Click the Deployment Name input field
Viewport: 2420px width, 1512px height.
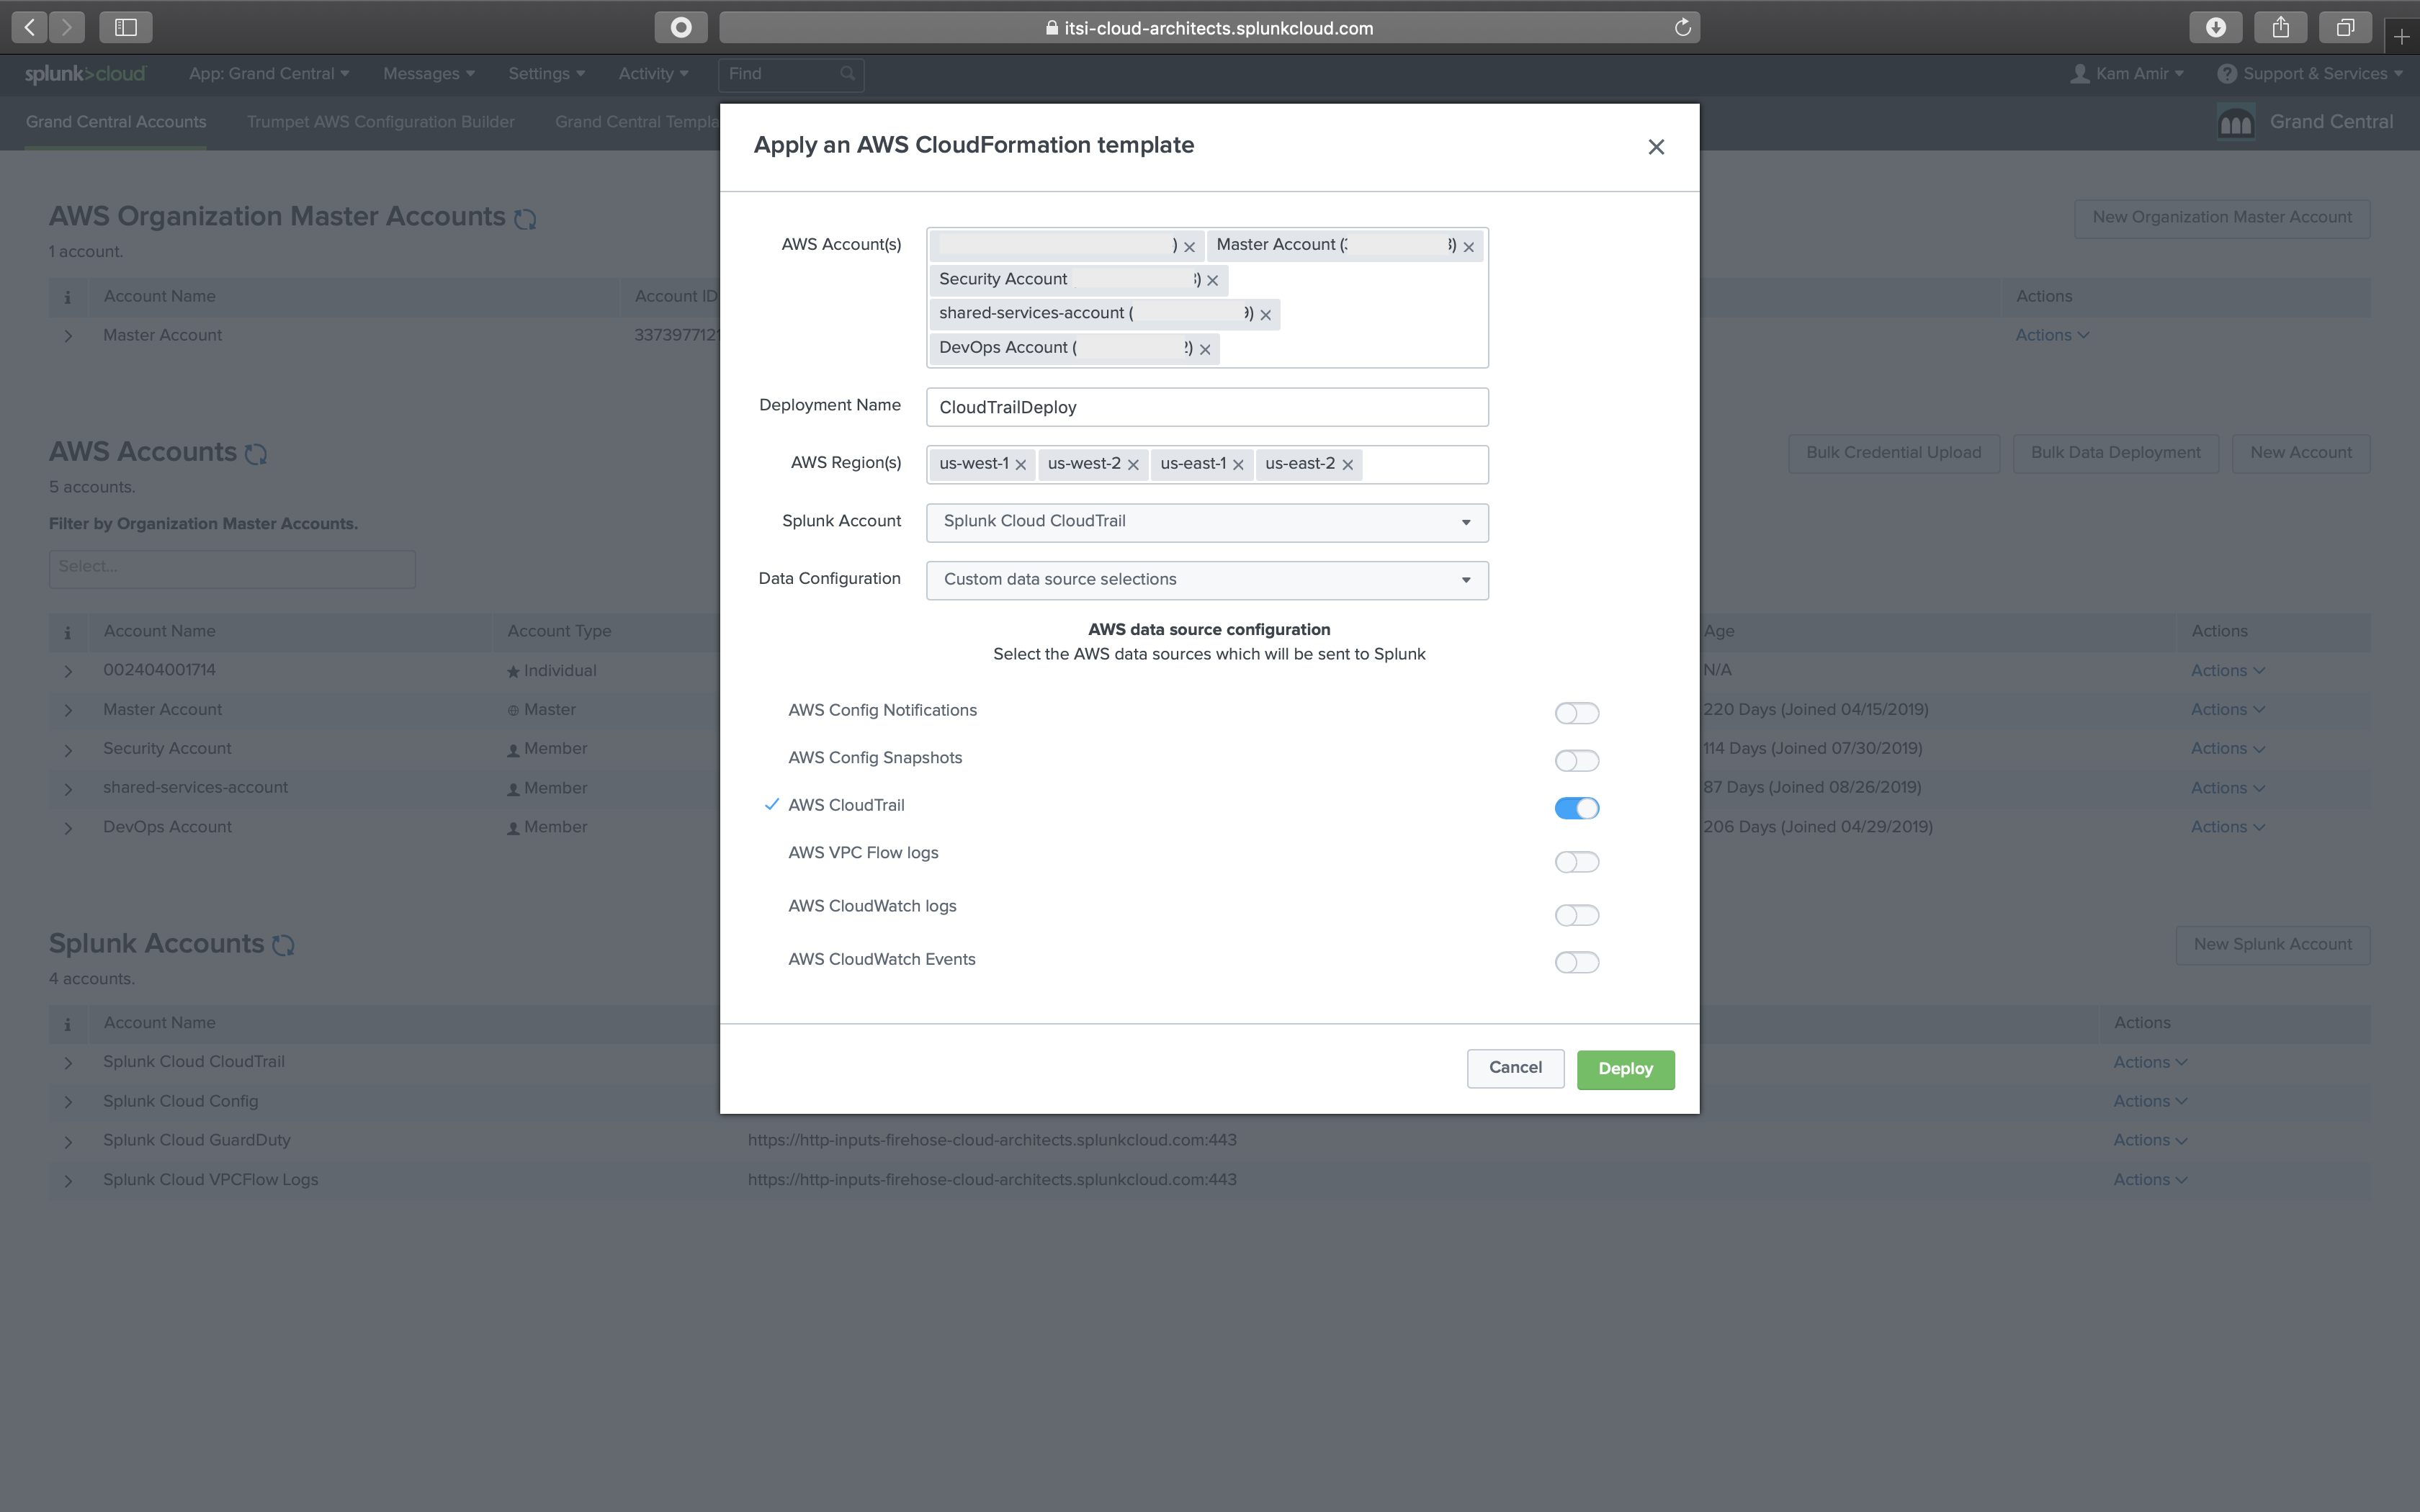click(1207, 407)
